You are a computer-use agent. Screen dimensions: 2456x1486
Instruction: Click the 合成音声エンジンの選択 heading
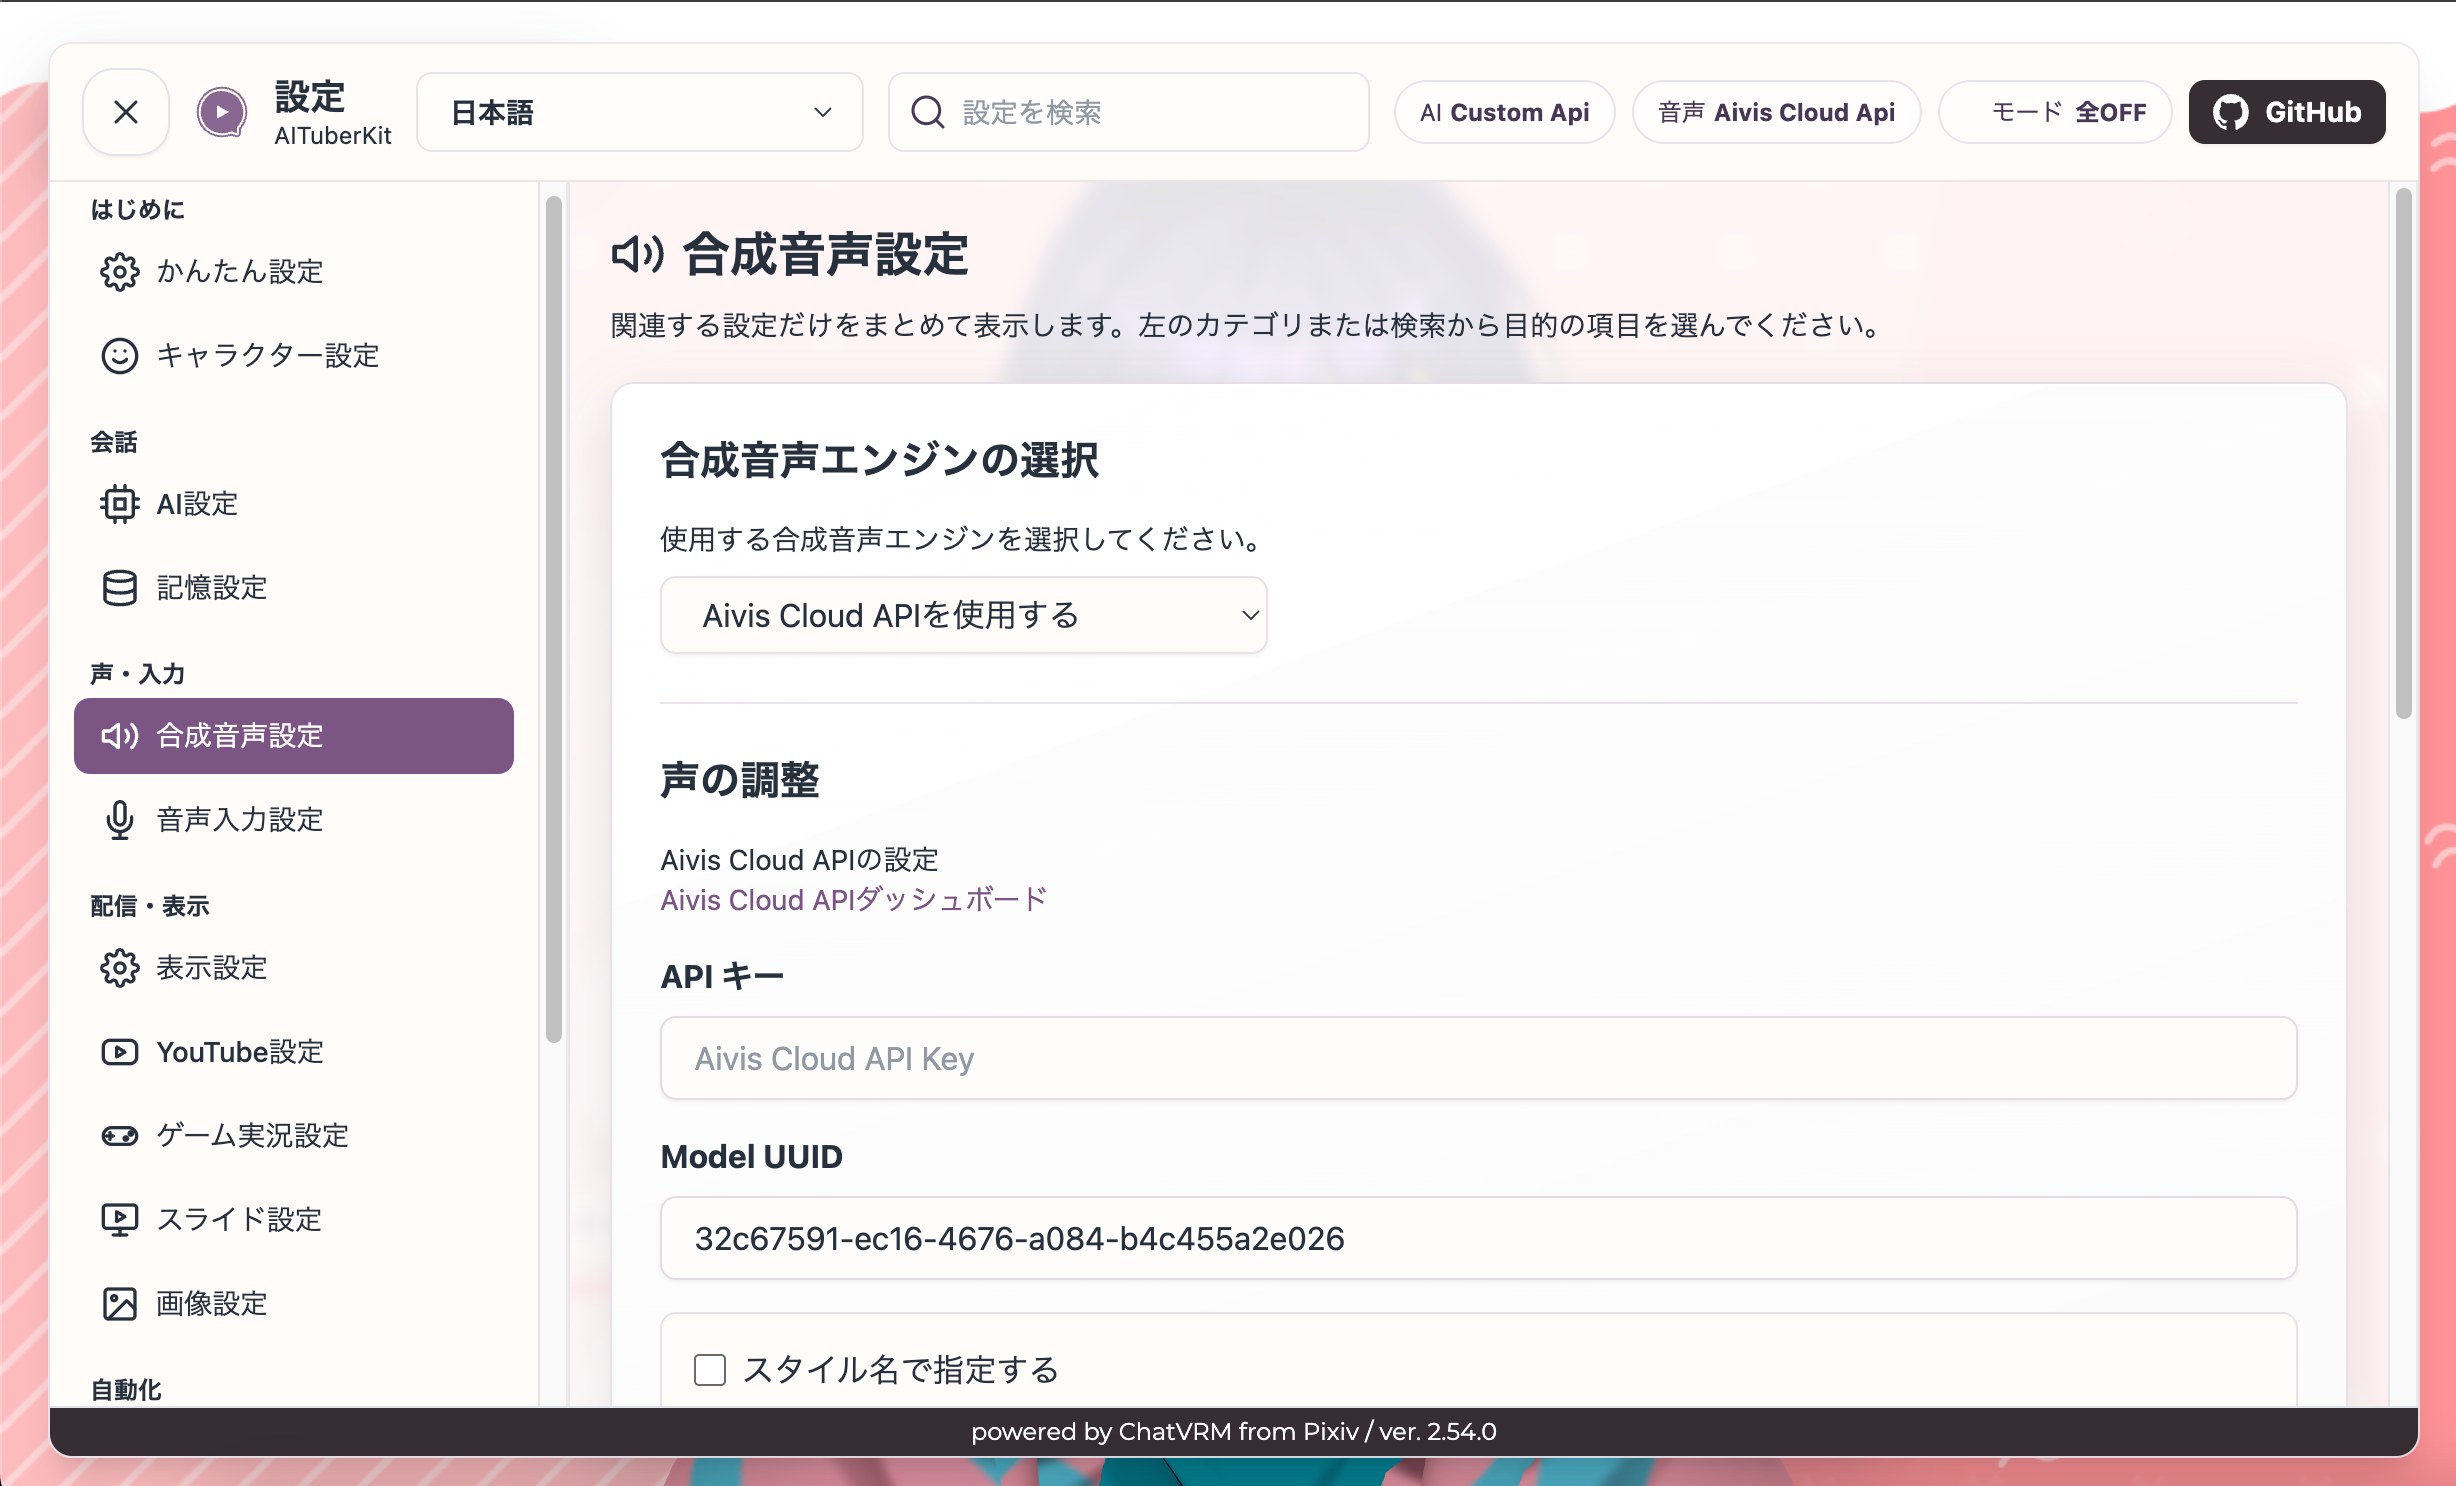click(879, 460)
